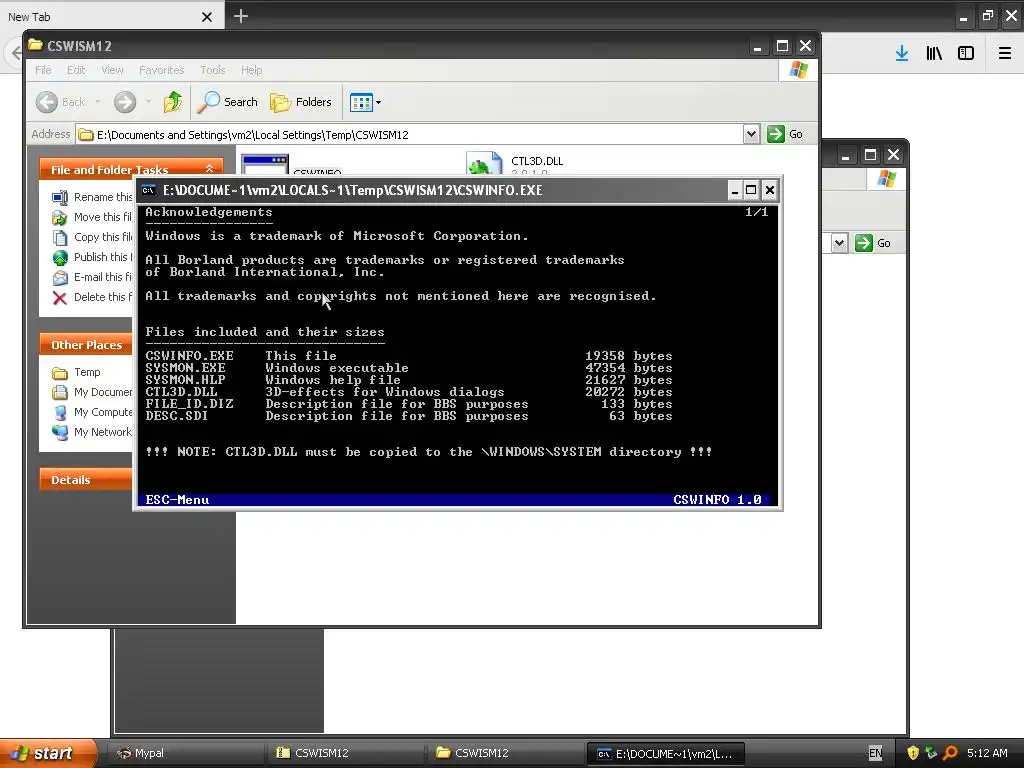Click the CSWINFO.EXE row in file list

(408, 356)
